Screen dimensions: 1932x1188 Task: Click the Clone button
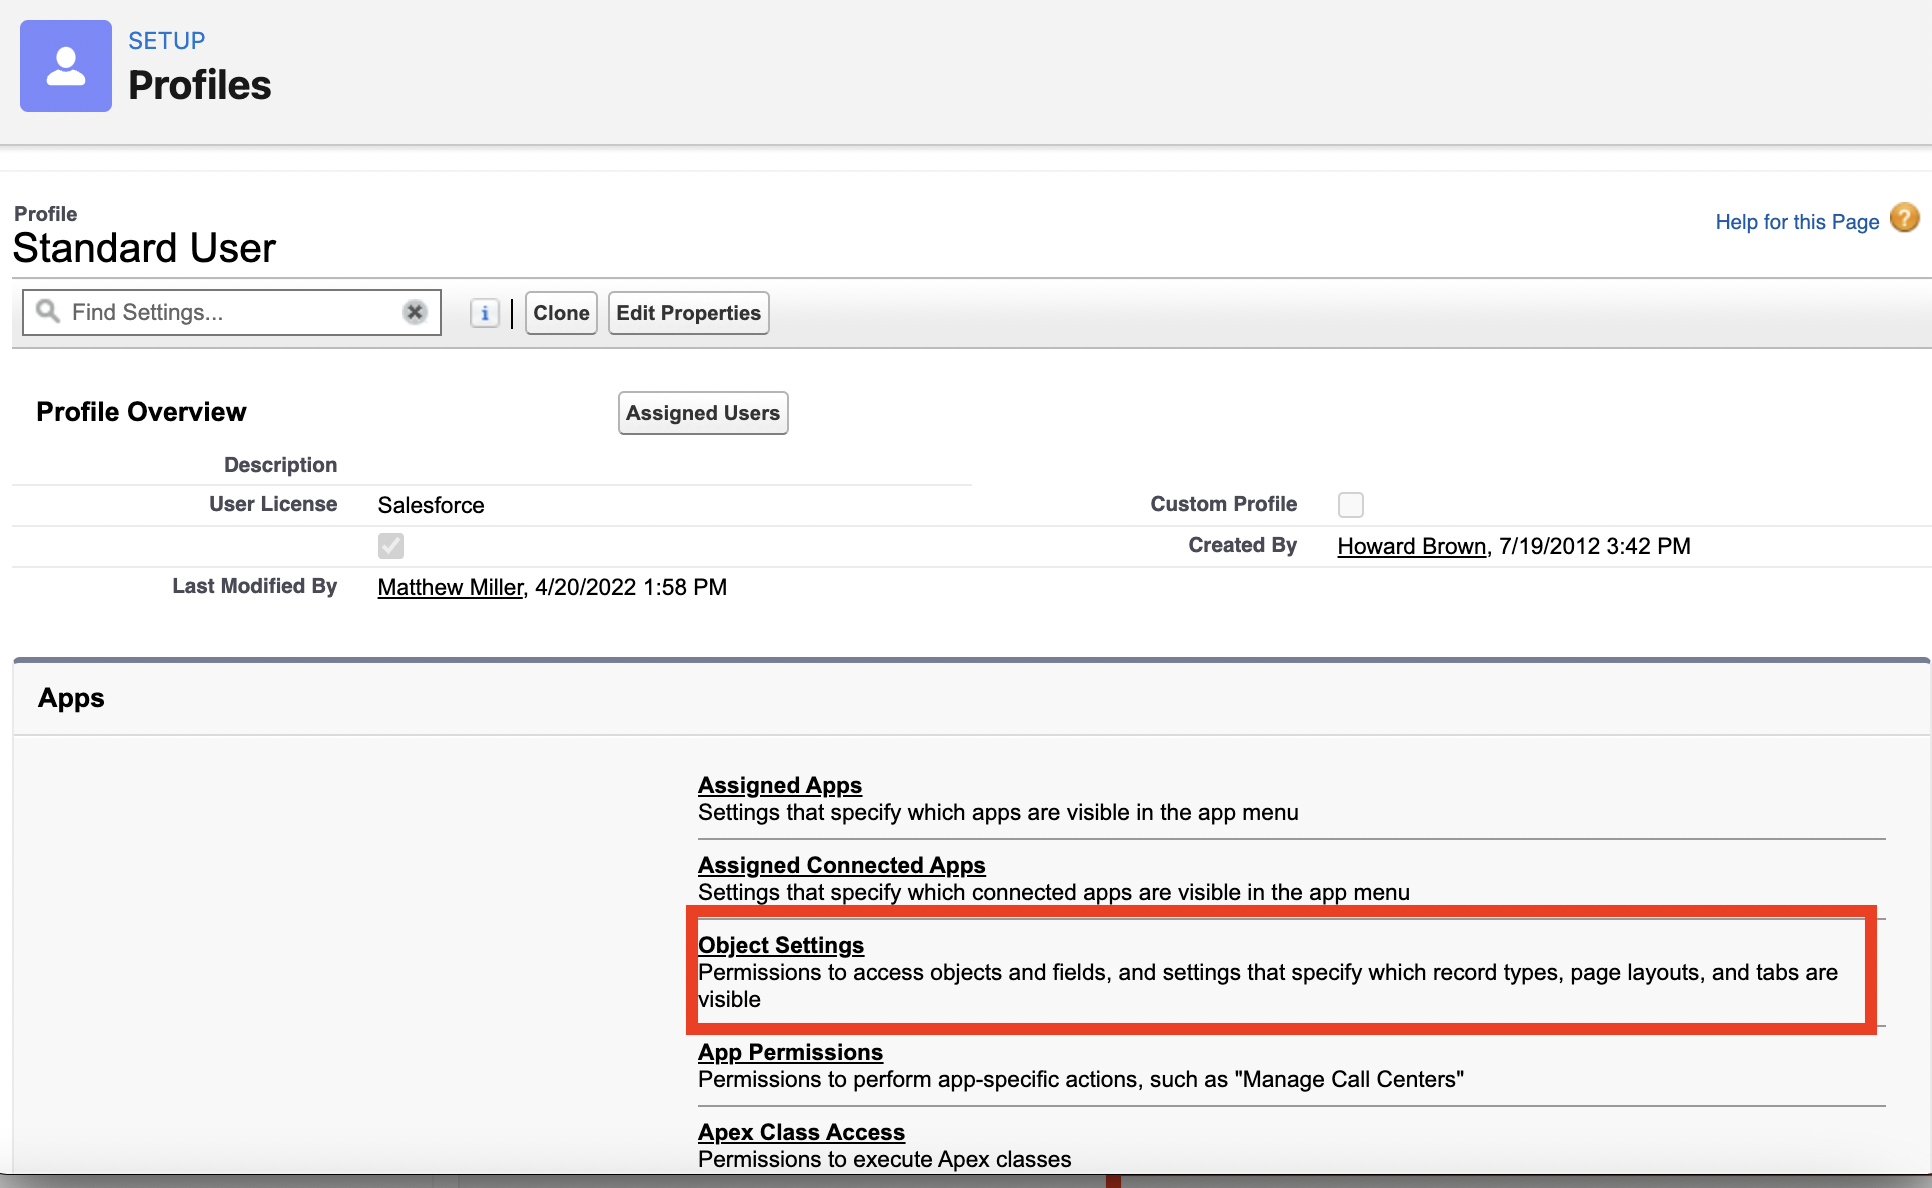(x=561, y=313)
